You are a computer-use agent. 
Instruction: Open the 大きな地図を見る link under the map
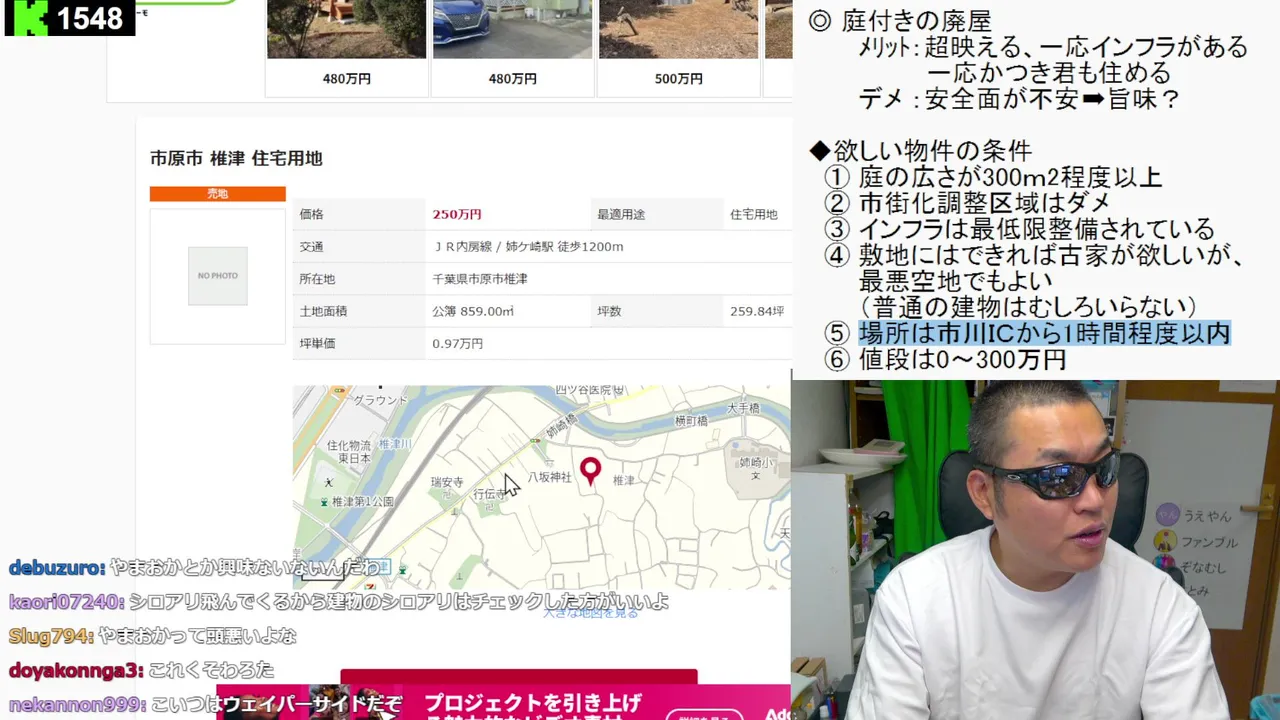(x=590, y=613)
